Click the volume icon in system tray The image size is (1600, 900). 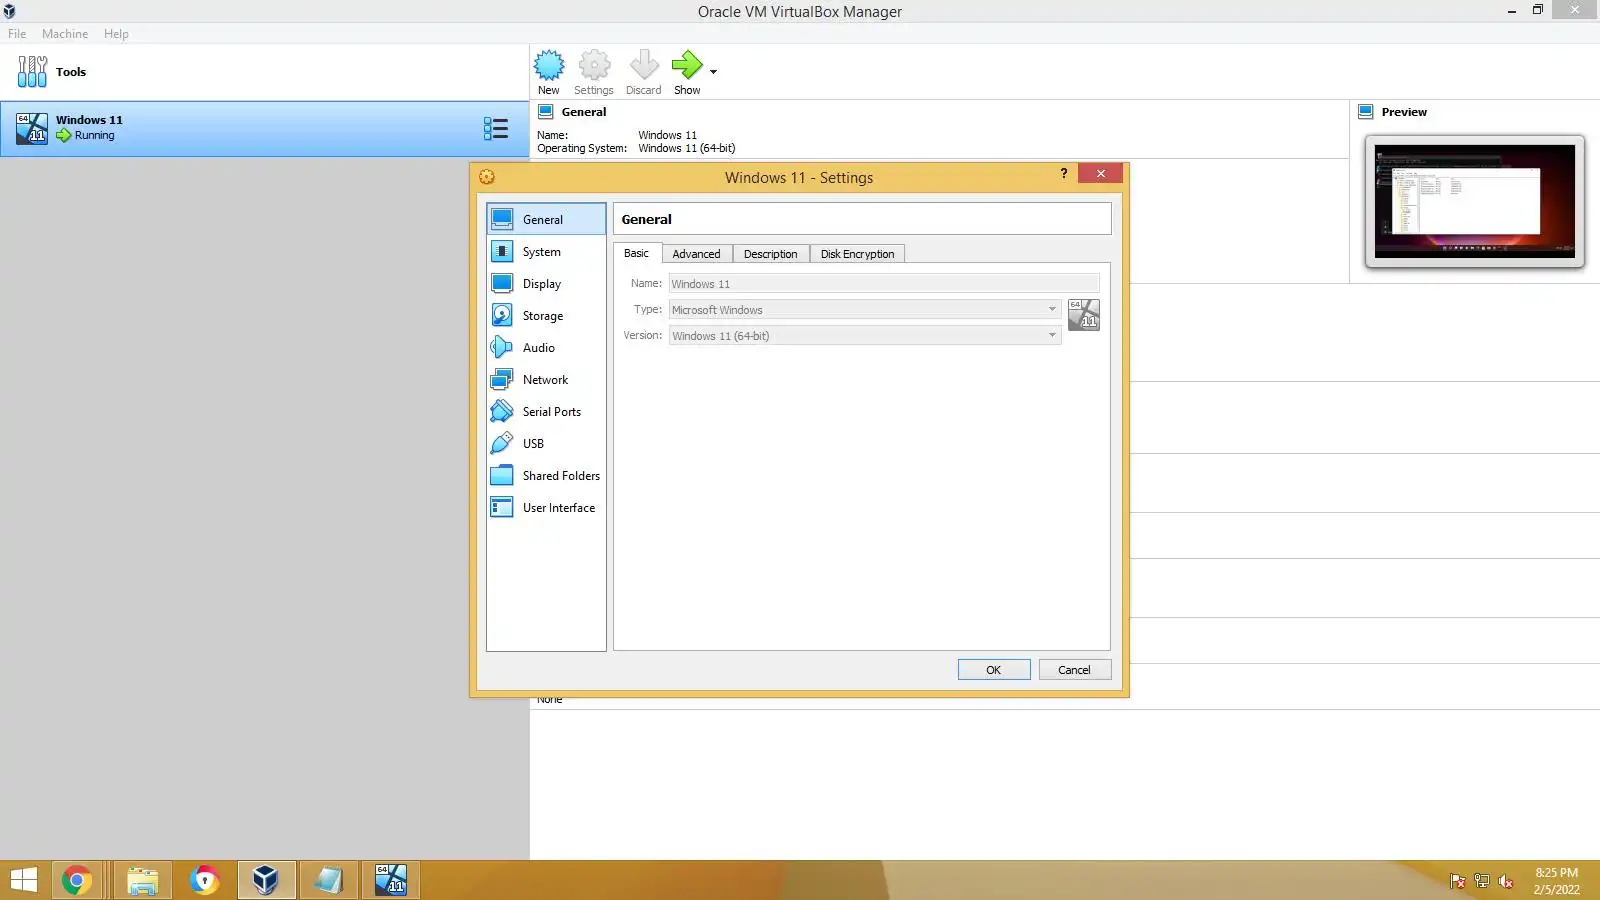point(1506,881)
